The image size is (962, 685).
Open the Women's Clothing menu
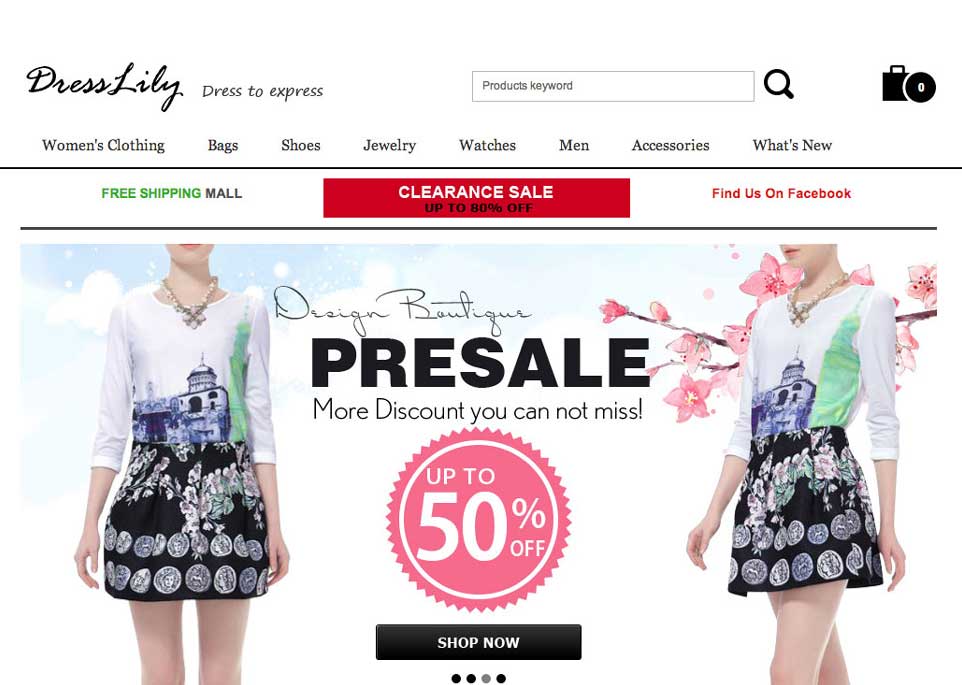click(103, 145)
